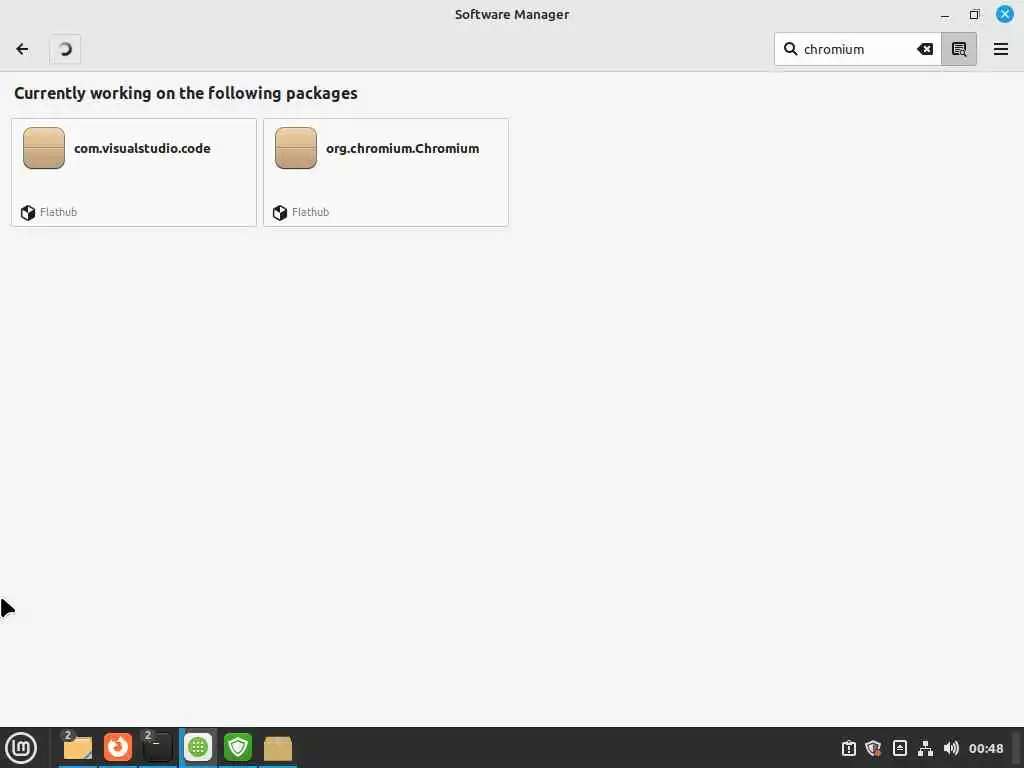Open the package box taskbar item
This screenshot has height=768, width=1024.
point(278,748)
